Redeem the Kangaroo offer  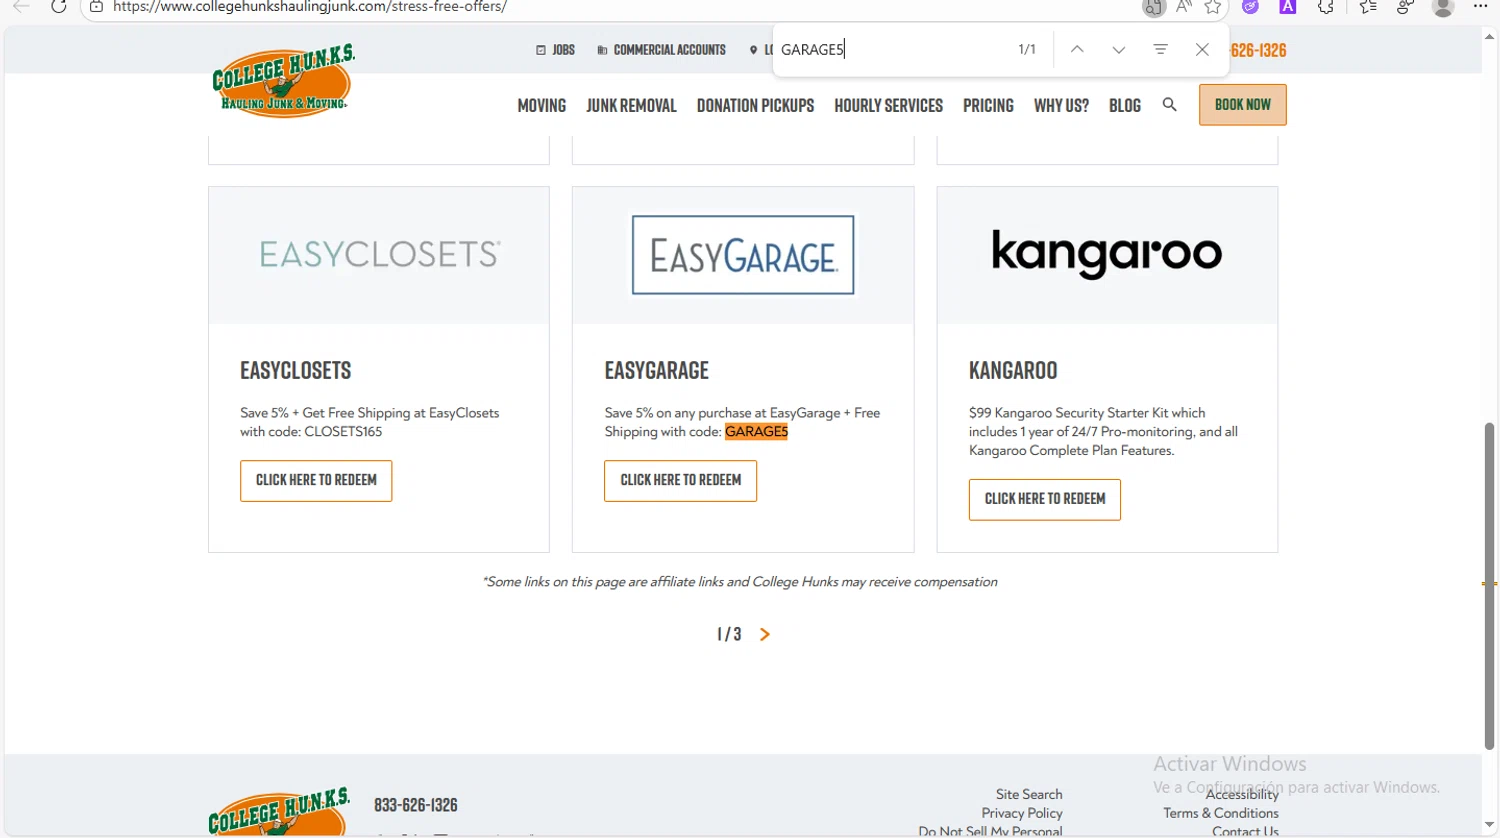pos(1044,499)
